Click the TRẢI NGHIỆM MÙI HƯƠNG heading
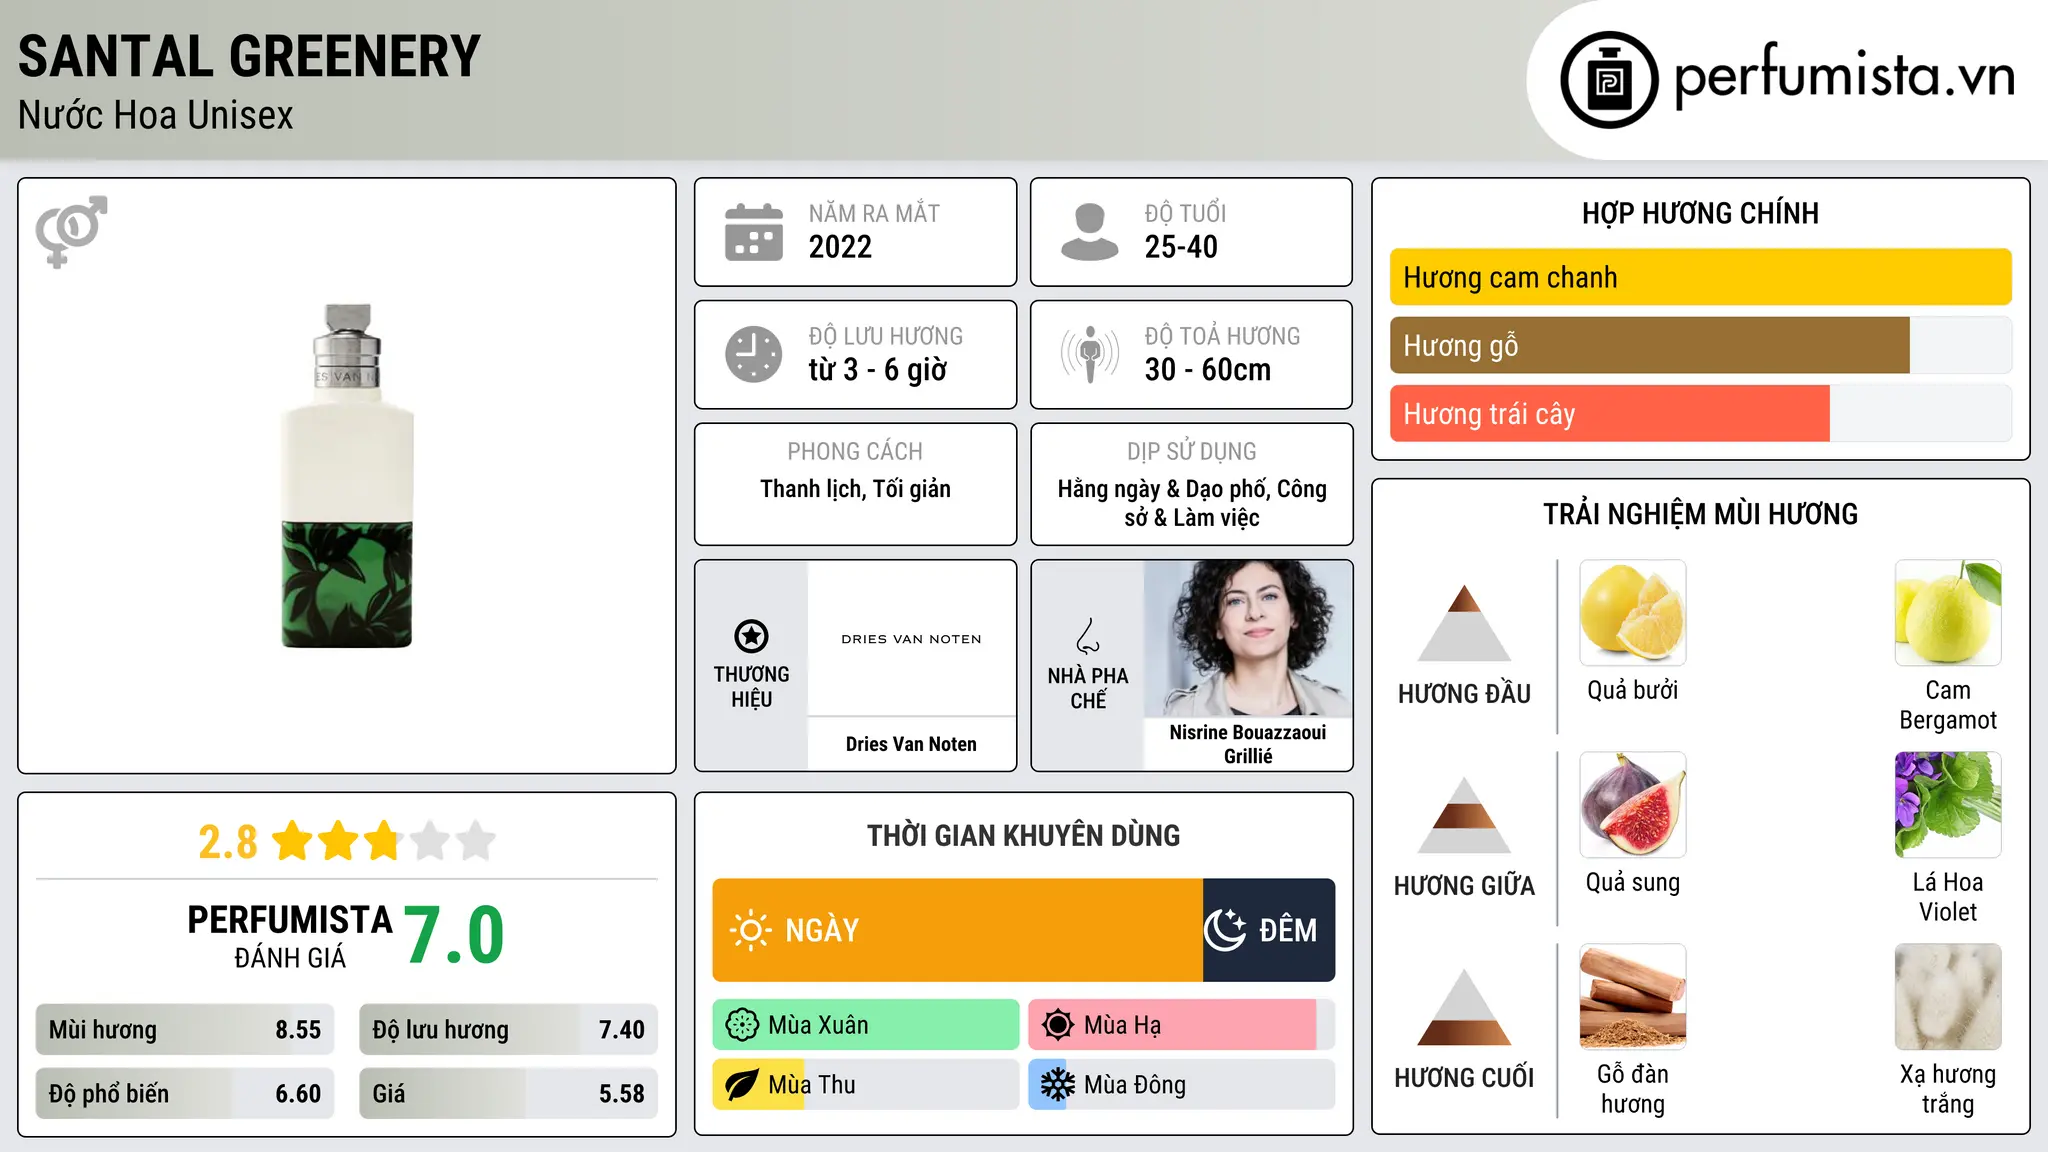This screenshot has width=2048, height=1152. pos(1700,514)
